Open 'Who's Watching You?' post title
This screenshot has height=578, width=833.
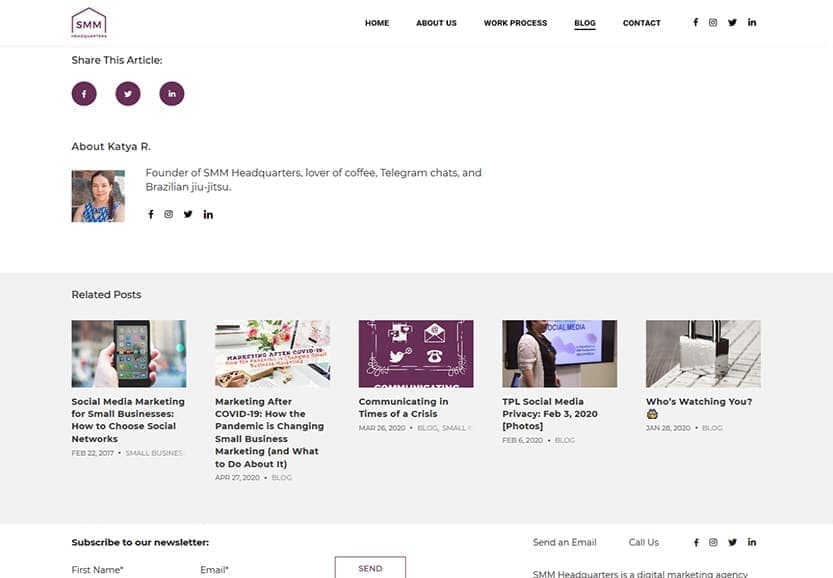(699, 402)
